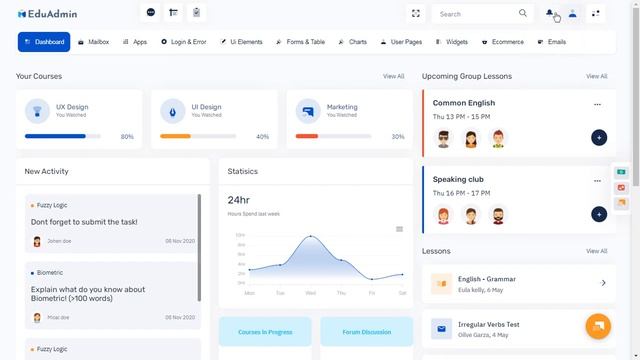This screenshot has height=360, width=640.
Task: Add participant to Speaking club lesson
Action: (599, 214)
